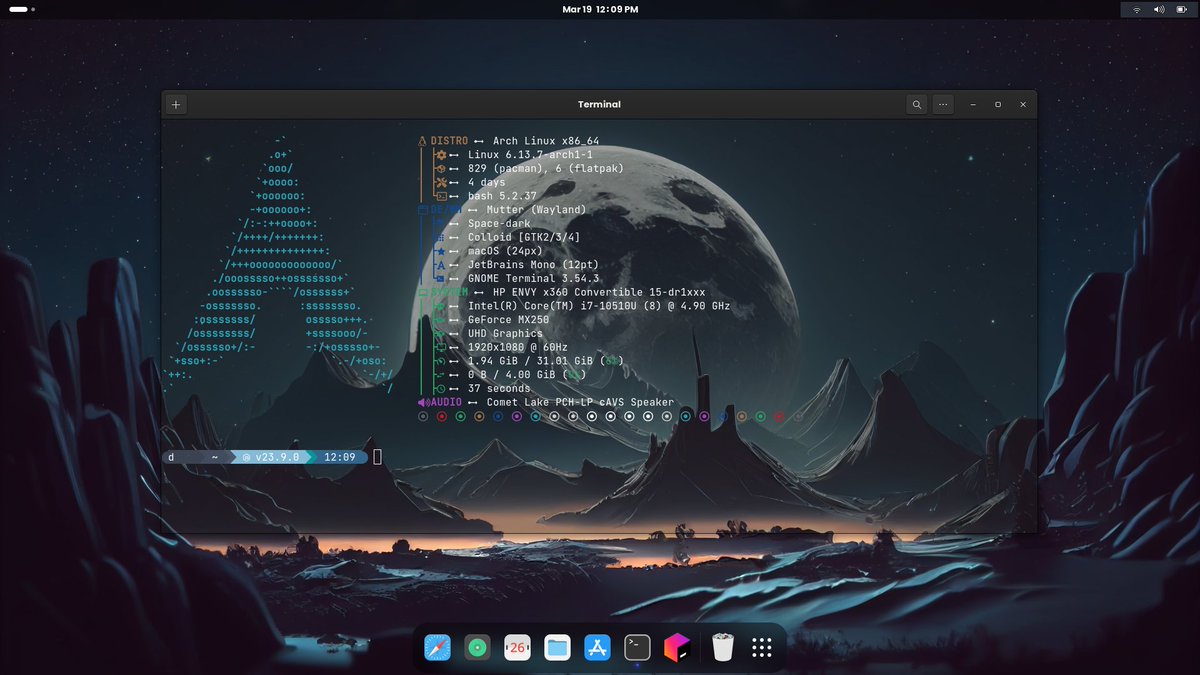Open the Calendar app showing 26
The width and height of the screenshot is (1200, 675).
517,648
